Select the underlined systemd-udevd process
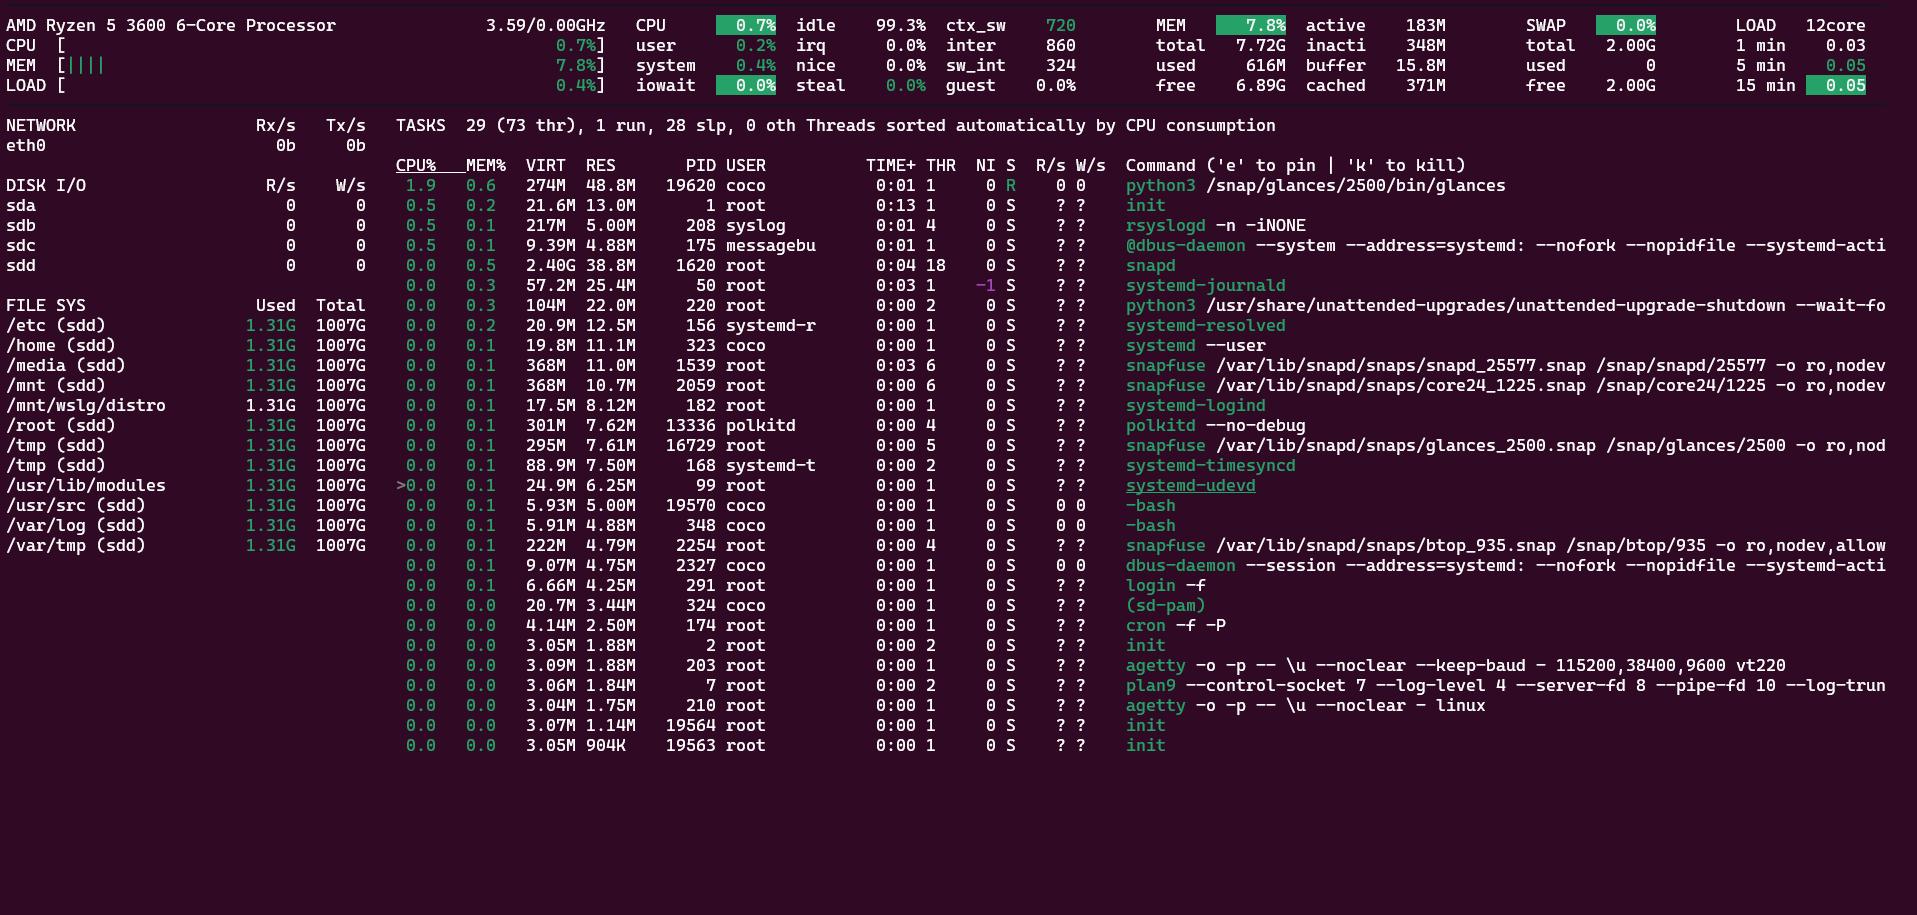The image size is (1917, 915). click(x=1190, y=485)
